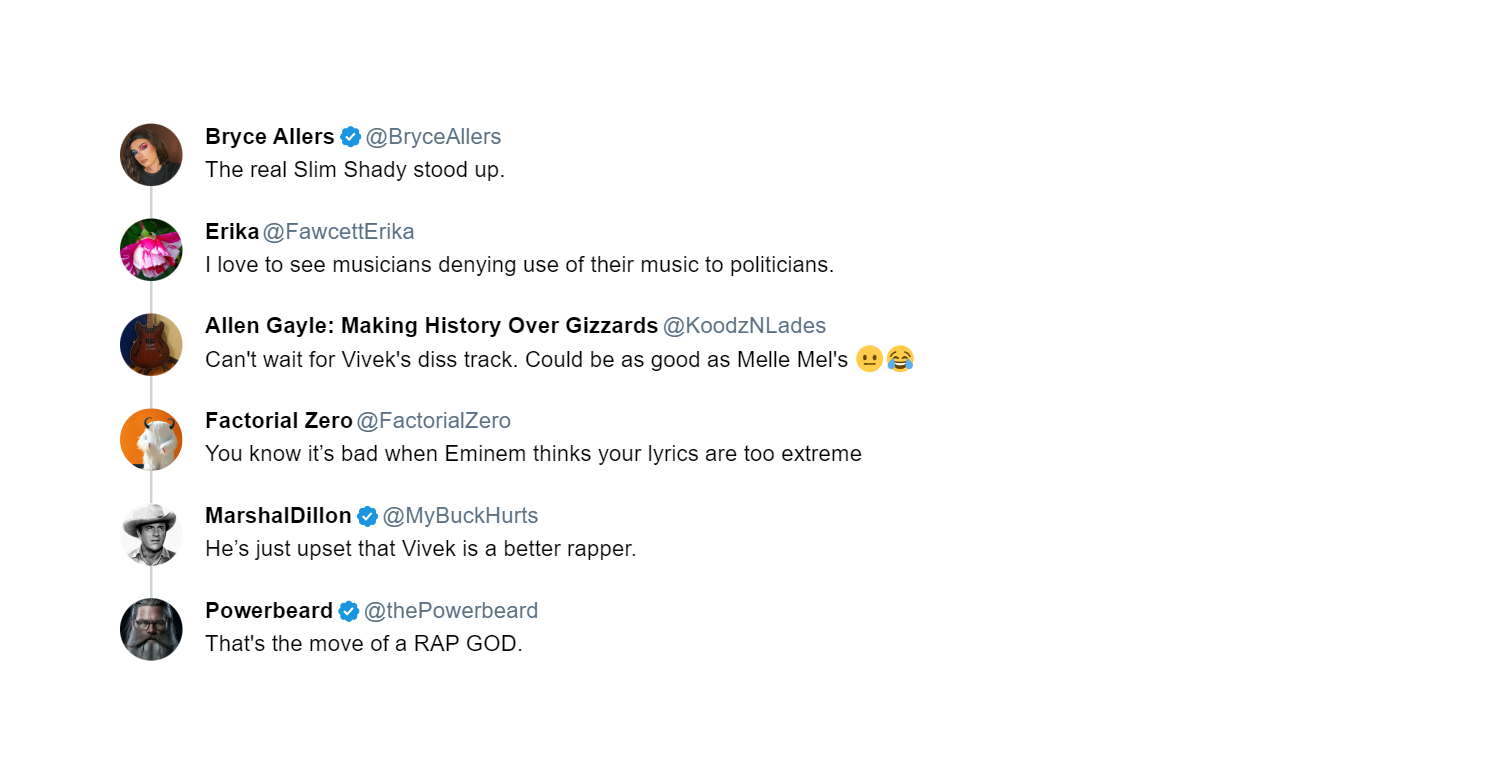
Task: Open the @KoodzNLades profile handle
Action: (x=744, y=326)
